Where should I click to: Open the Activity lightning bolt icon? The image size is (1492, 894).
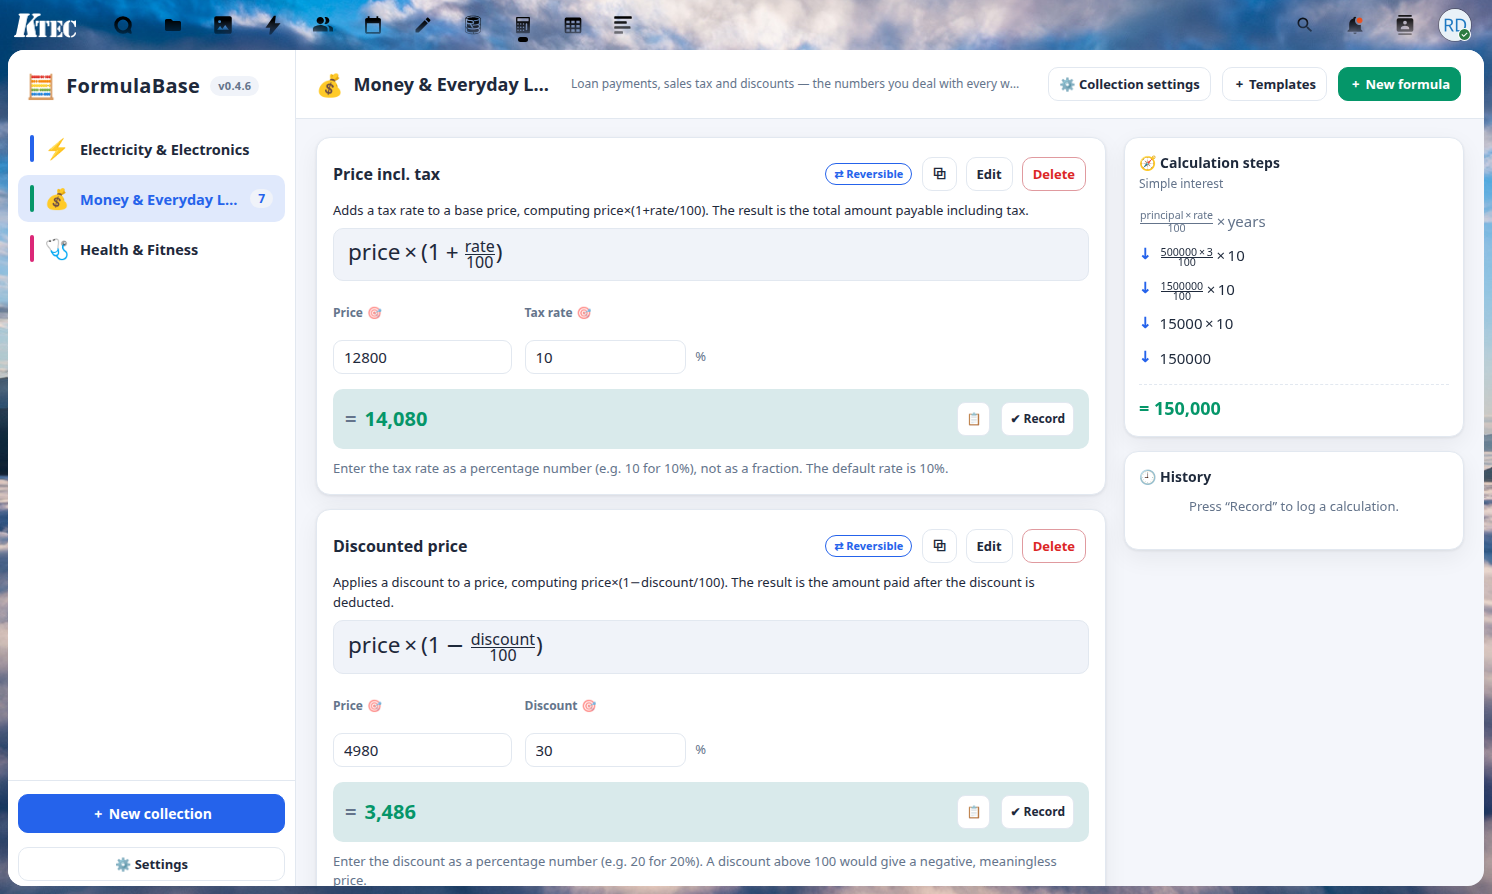273,25
